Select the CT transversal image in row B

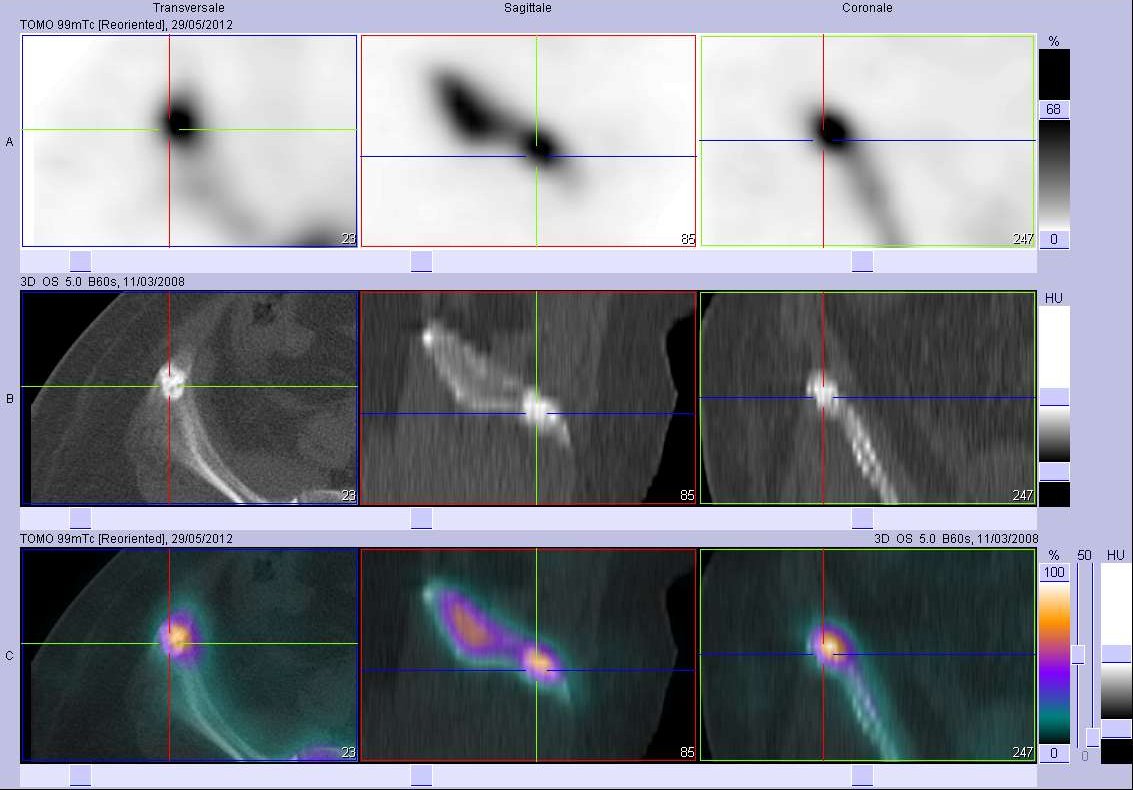(x=189, y=398)
